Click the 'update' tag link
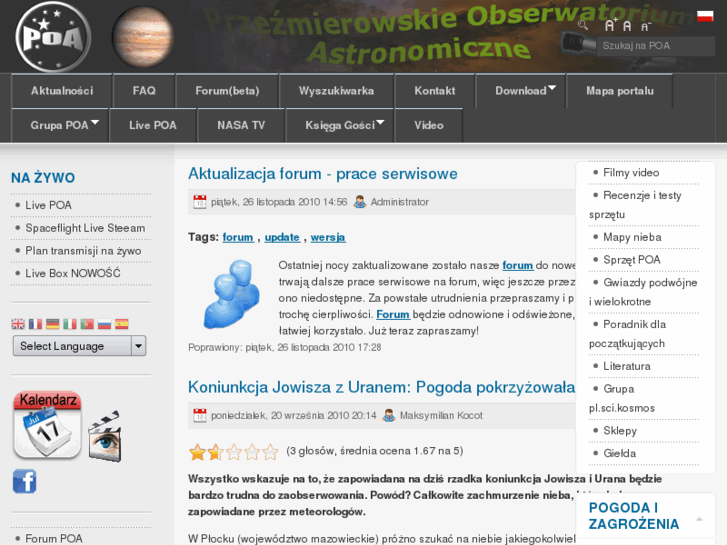 [282, 237]
